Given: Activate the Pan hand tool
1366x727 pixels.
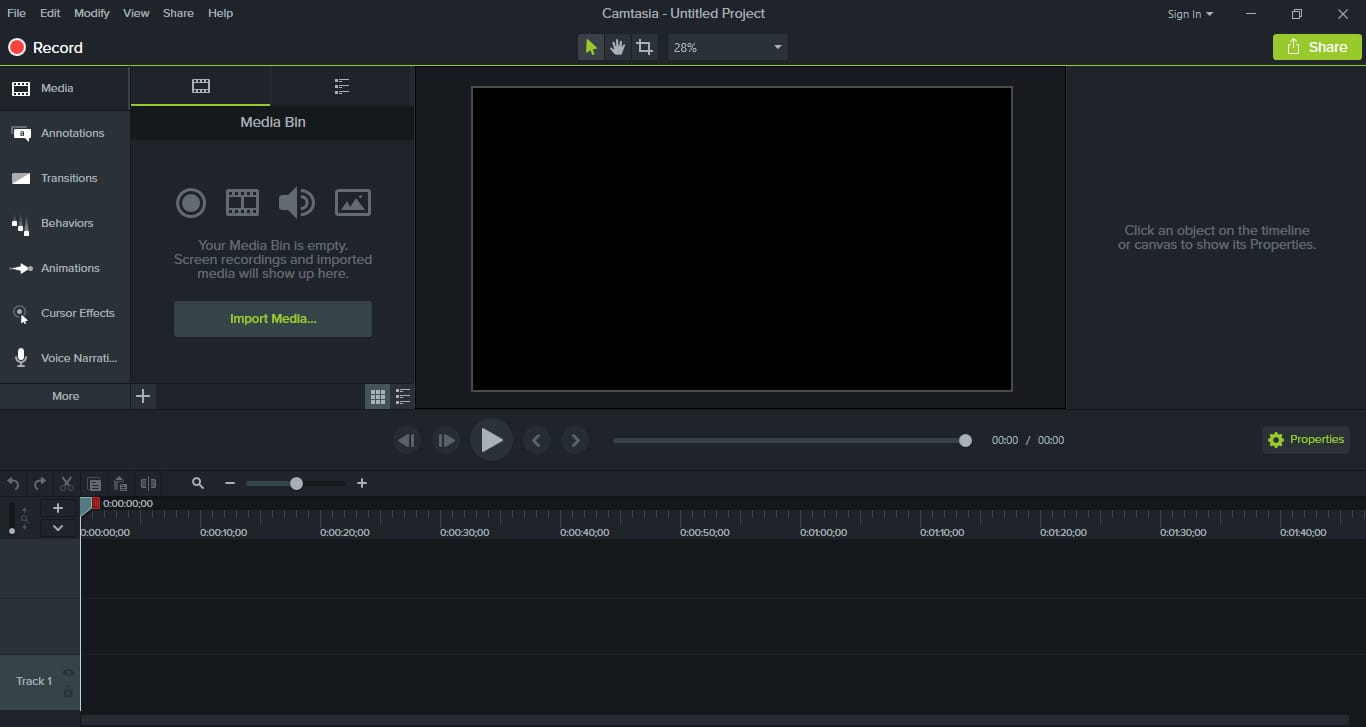Looking at the screenshot, I should [x=618, y=47].
